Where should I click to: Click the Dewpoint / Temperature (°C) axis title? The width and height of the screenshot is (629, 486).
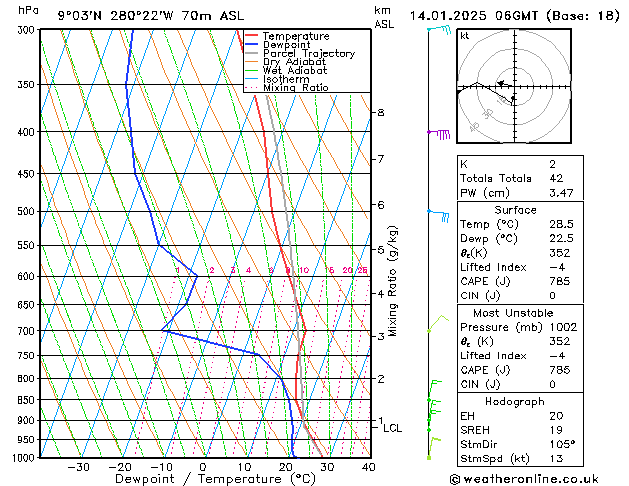(215, 479)
